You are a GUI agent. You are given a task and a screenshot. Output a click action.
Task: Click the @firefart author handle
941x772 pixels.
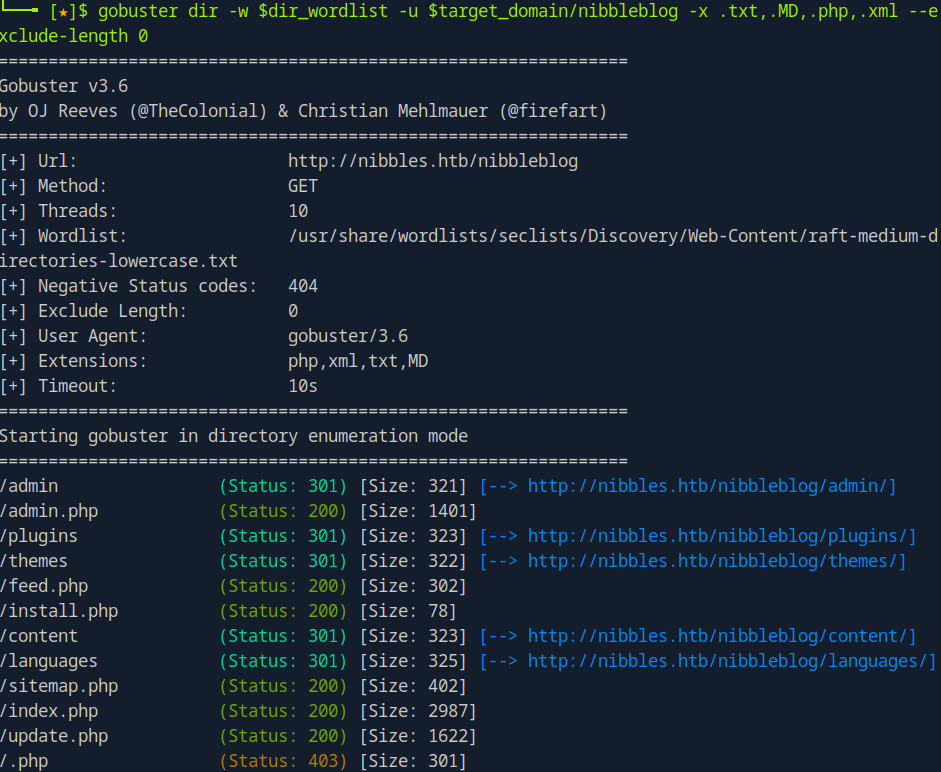point(553,111)
